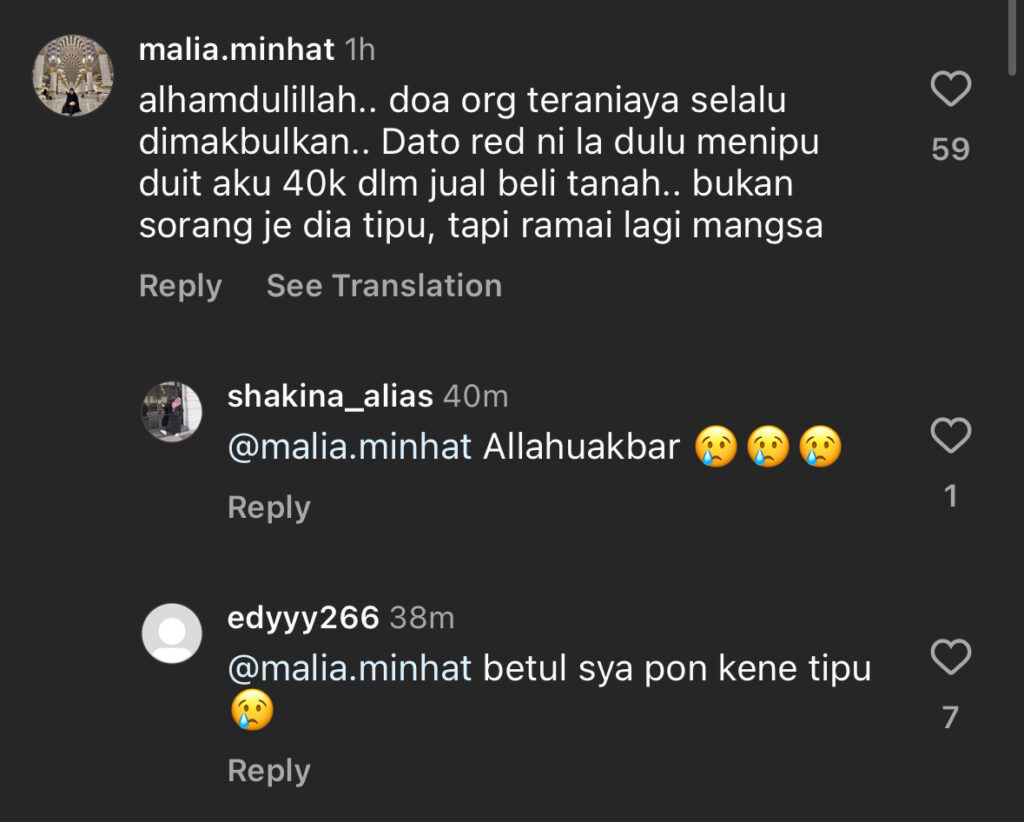Like malia.minhat's comment with heart icon
The width and height of the screenshot is (1024, 822).
950,88
